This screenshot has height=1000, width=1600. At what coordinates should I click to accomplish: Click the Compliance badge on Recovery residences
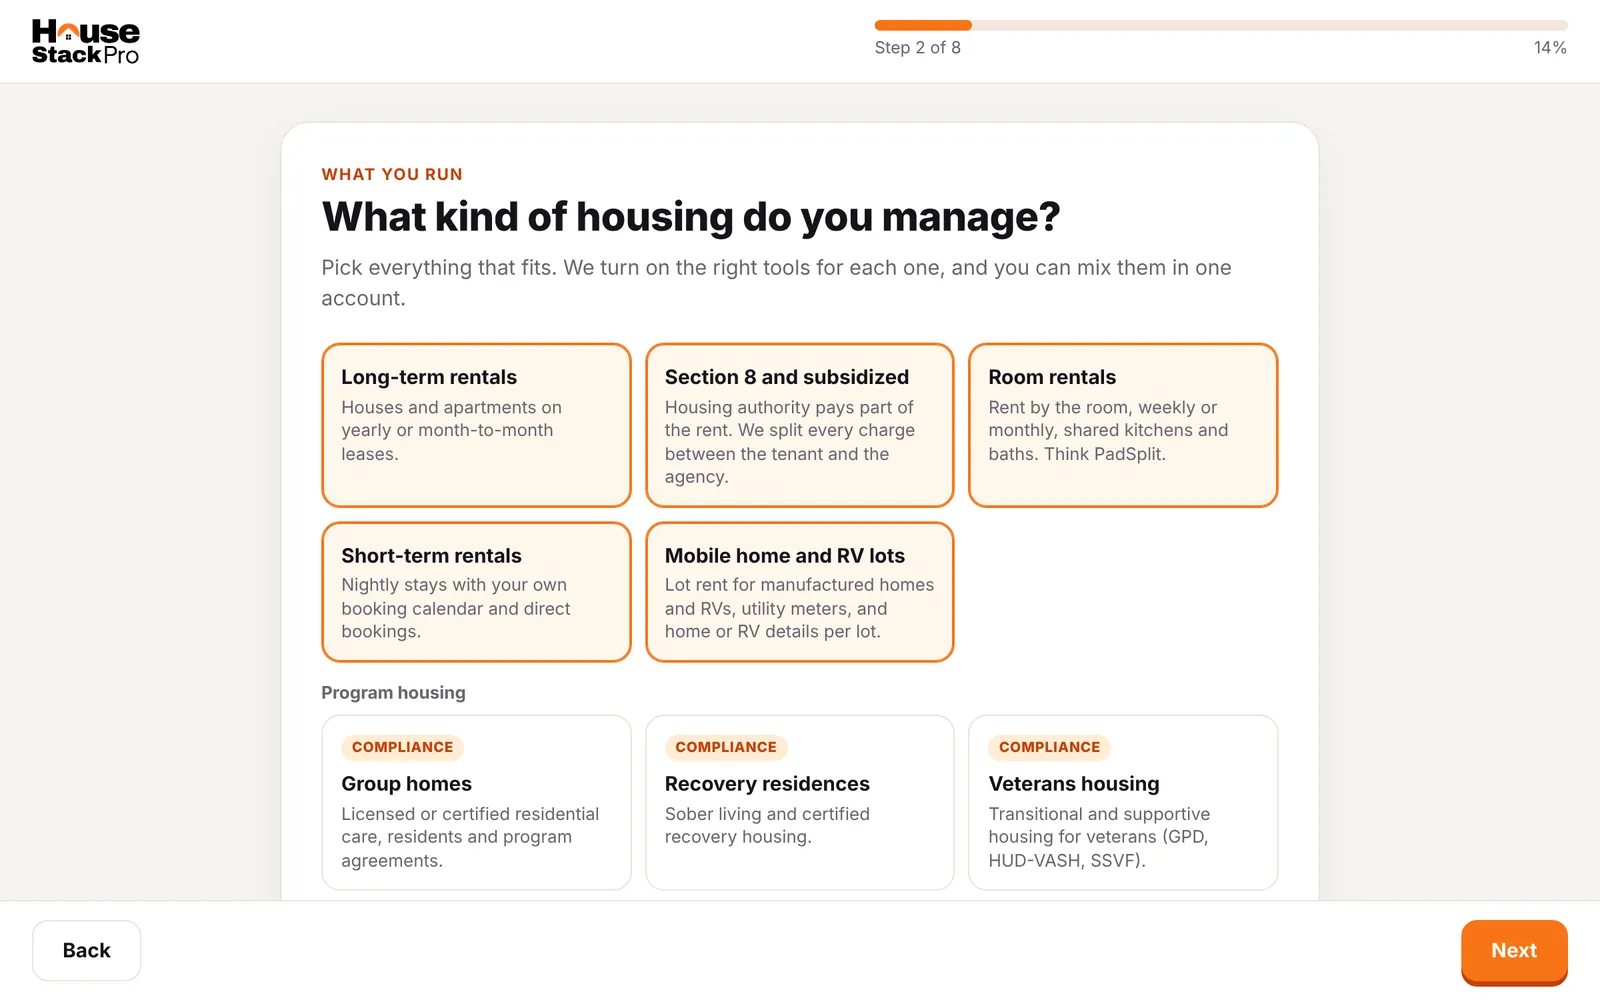[x=726, y=747]
